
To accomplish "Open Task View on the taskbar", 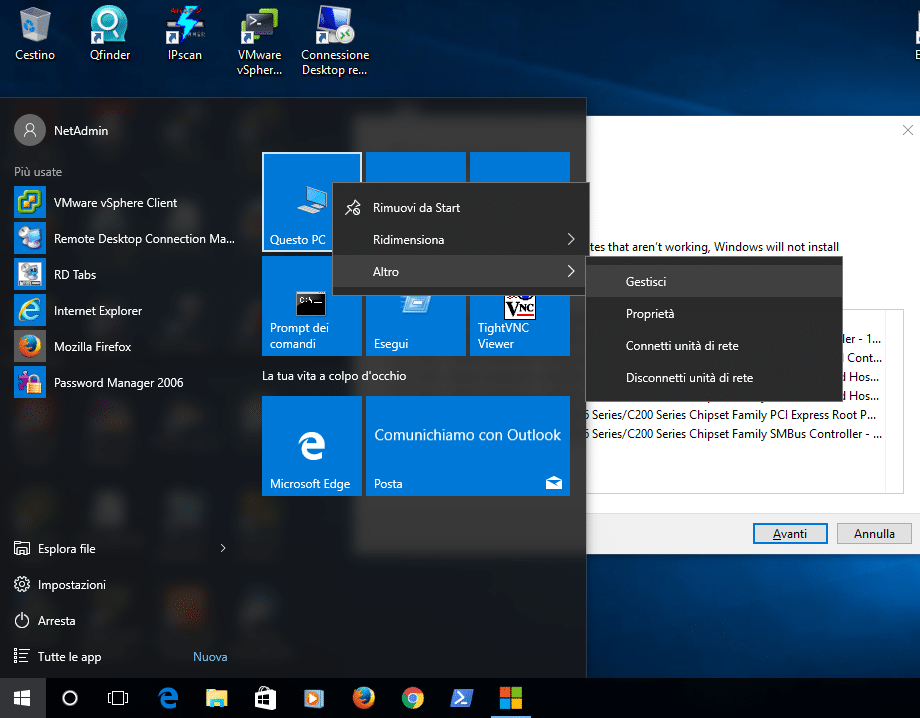I will 118,698.
